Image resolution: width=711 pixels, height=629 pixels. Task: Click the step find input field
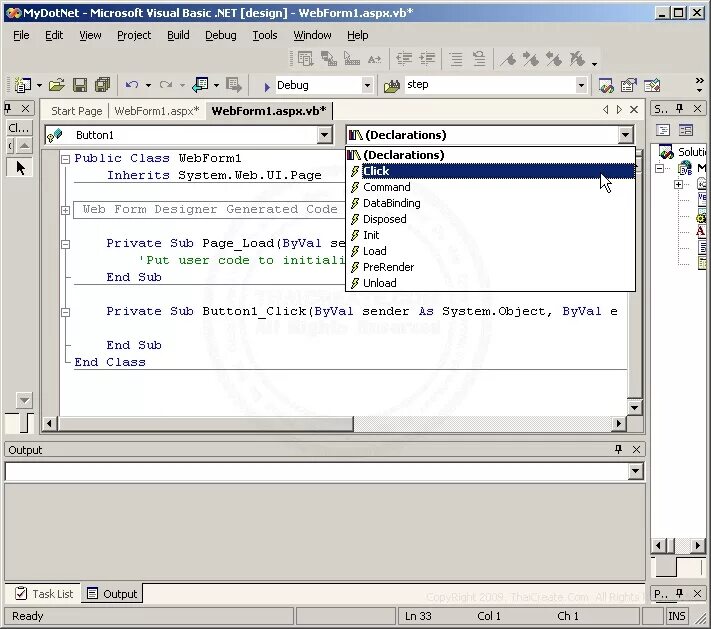point(489,85)
